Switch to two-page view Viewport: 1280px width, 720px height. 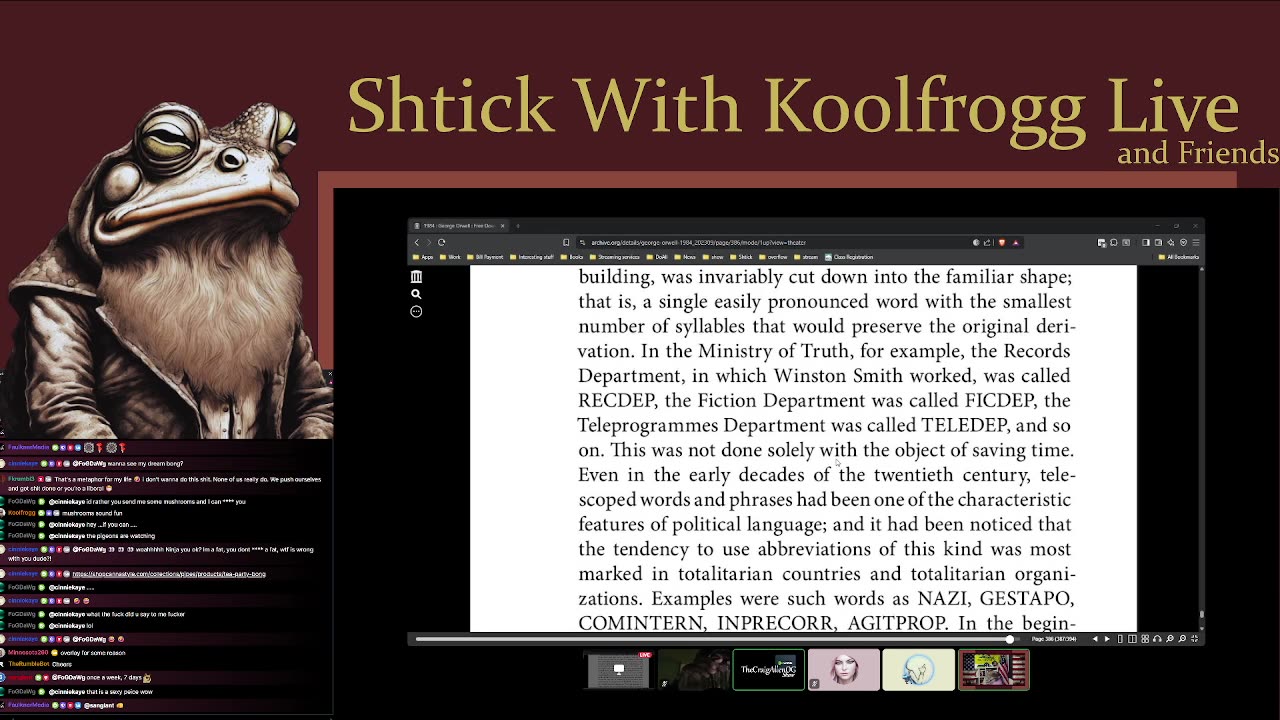(1132, 639)
